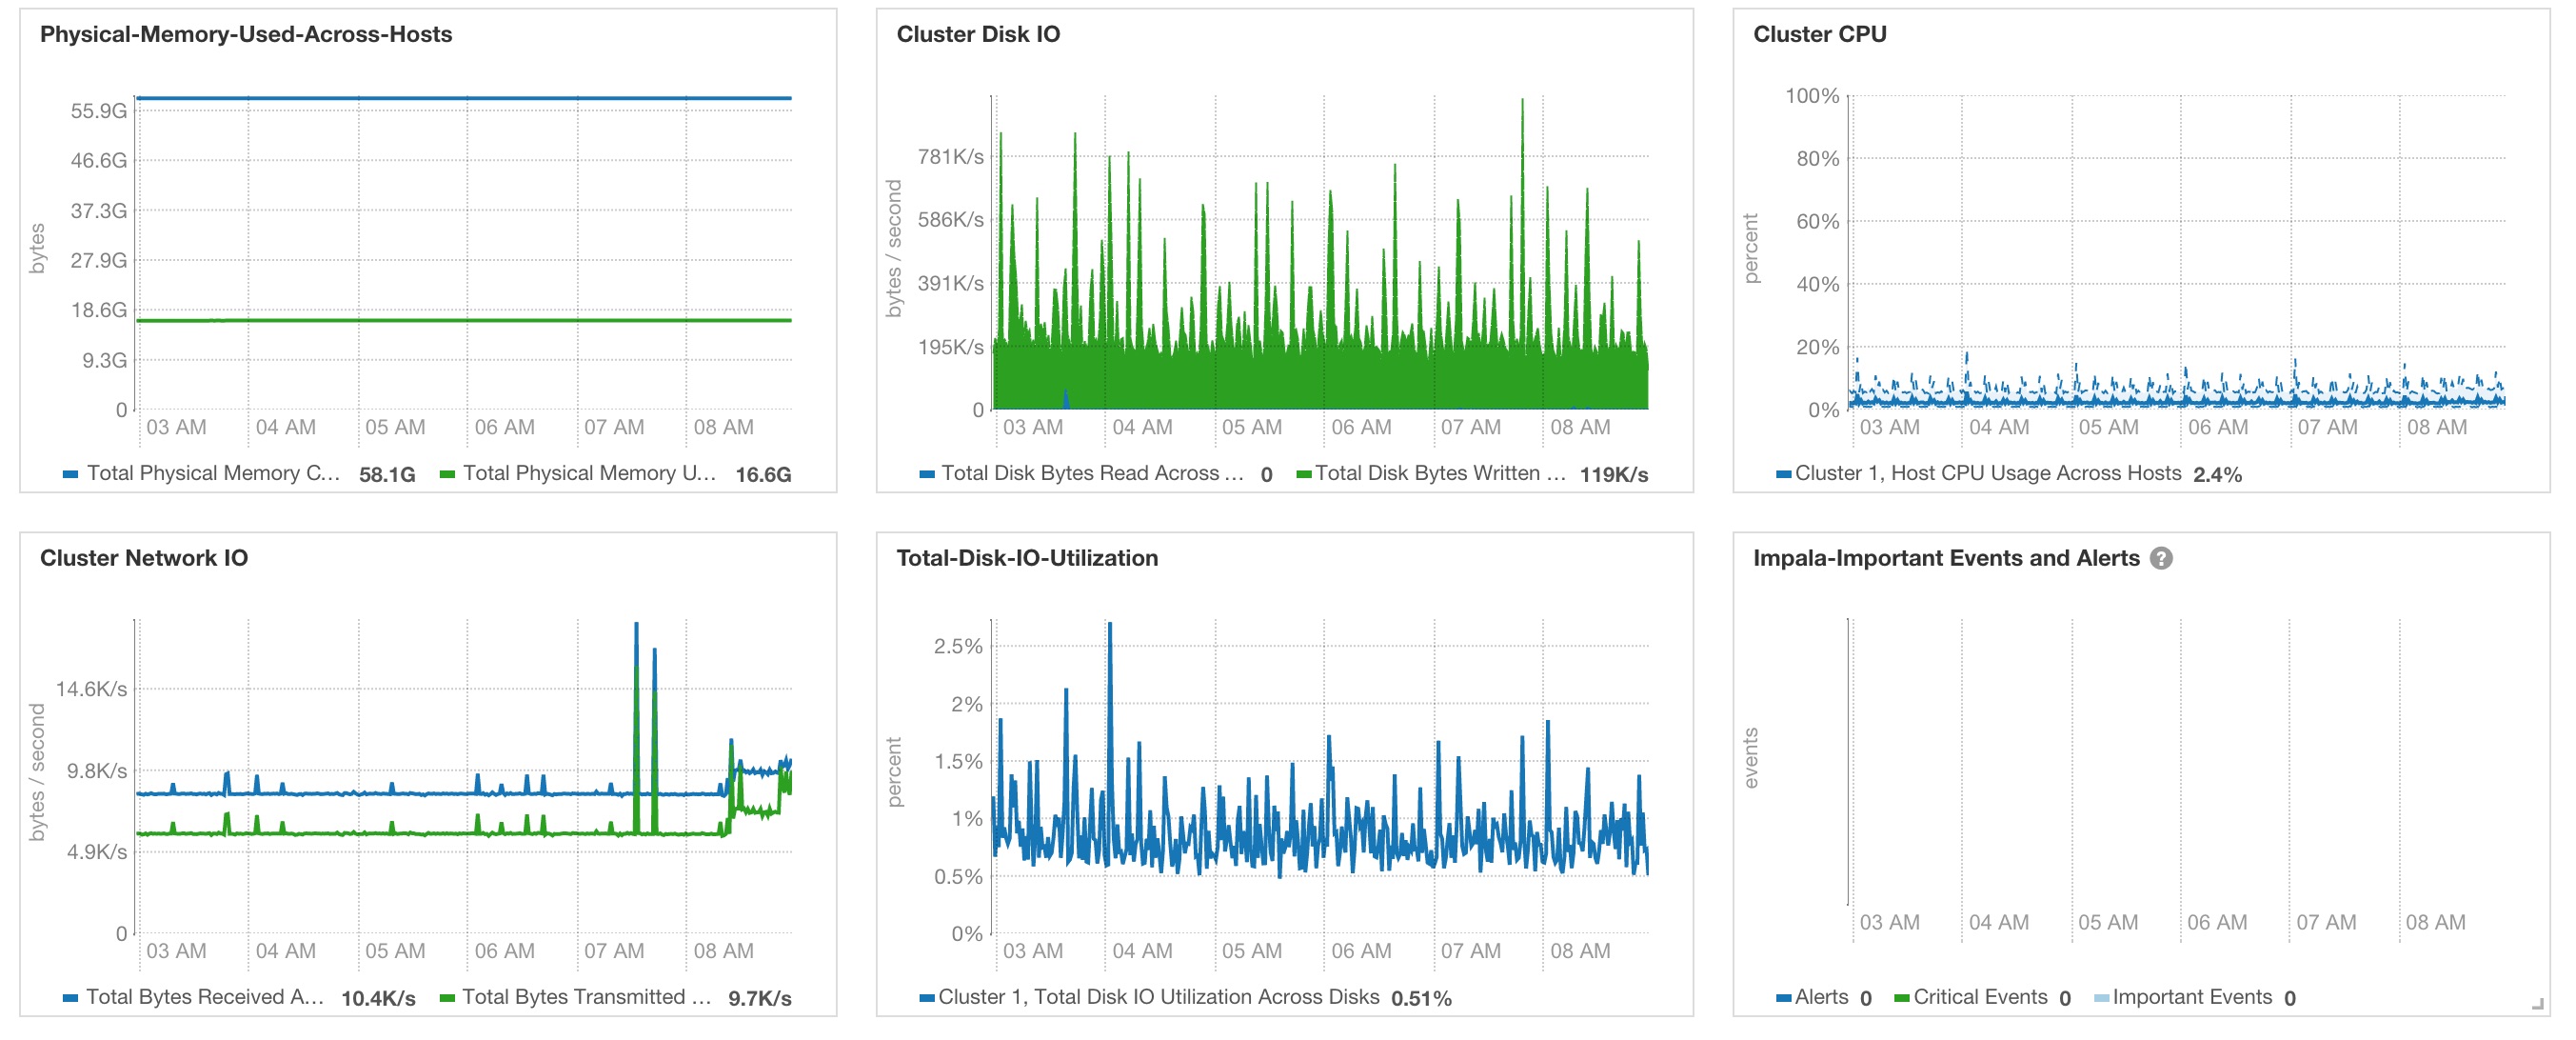The height and width of the screenshot is (1040, 2576).
Task: Click the blue Total Disk Bytes Read legend swatch
Action: click(927, 474)
